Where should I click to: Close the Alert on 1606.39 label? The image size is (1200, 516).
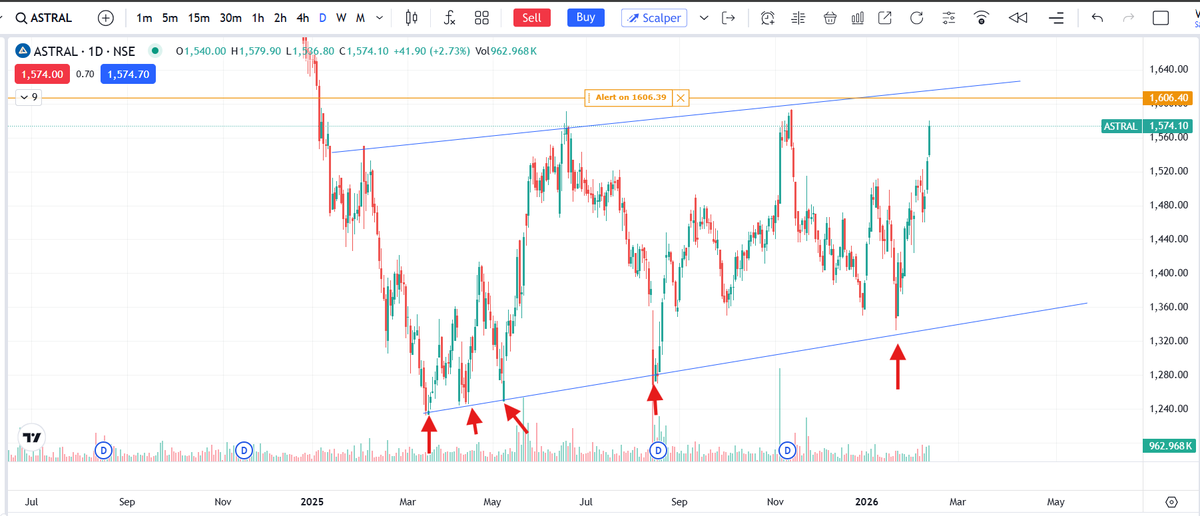click(x=681, y=97)
